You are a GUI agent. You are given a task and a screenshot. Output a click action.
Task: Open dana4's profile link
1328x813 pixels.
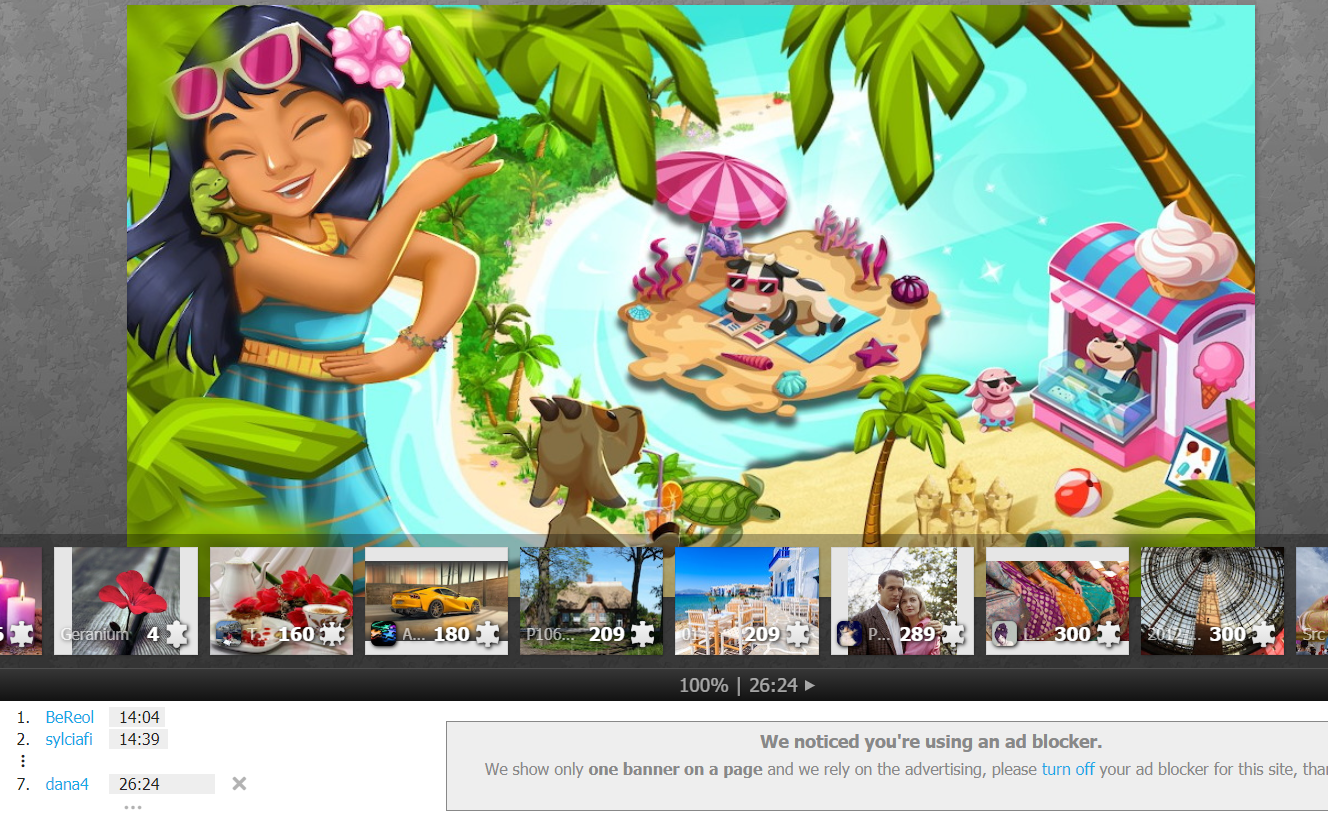click(67, 784)
